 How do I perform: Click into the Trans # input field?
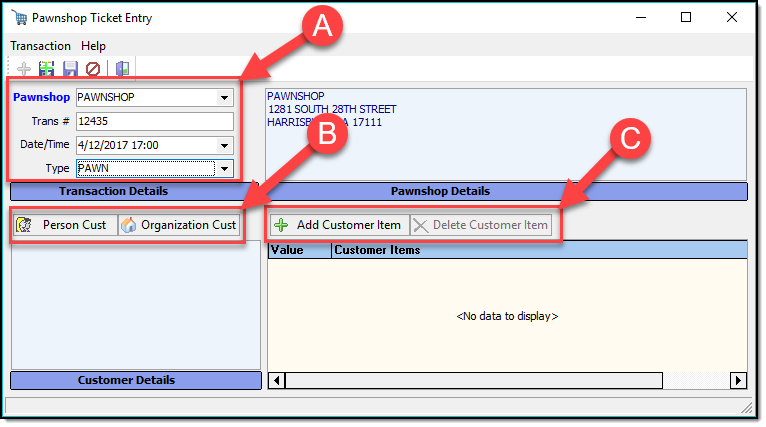point(154,121)
